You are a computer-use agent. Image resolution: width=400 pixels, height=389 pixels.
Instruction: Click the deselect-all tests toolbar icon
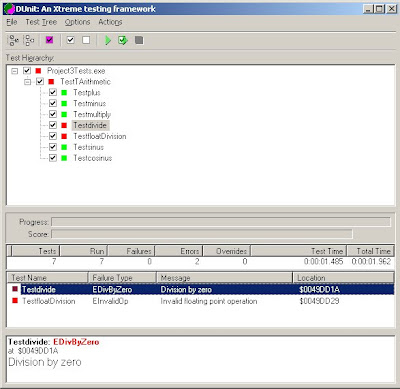pyautogui.click(x=30, y=40)
